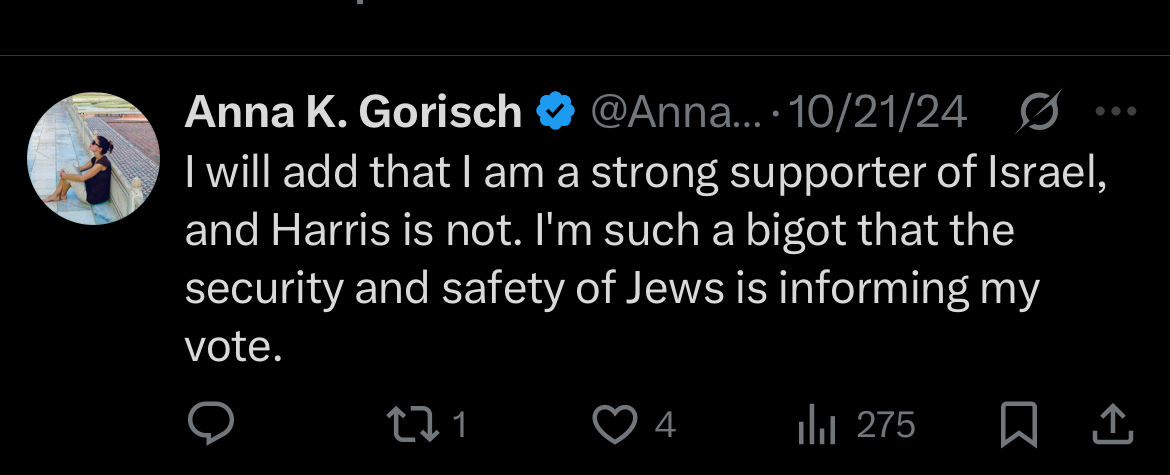Click the tweet line starting "and Harris is not"
Image resolution: width=1170 pixels, height=475 pixels.
point(599,231)
